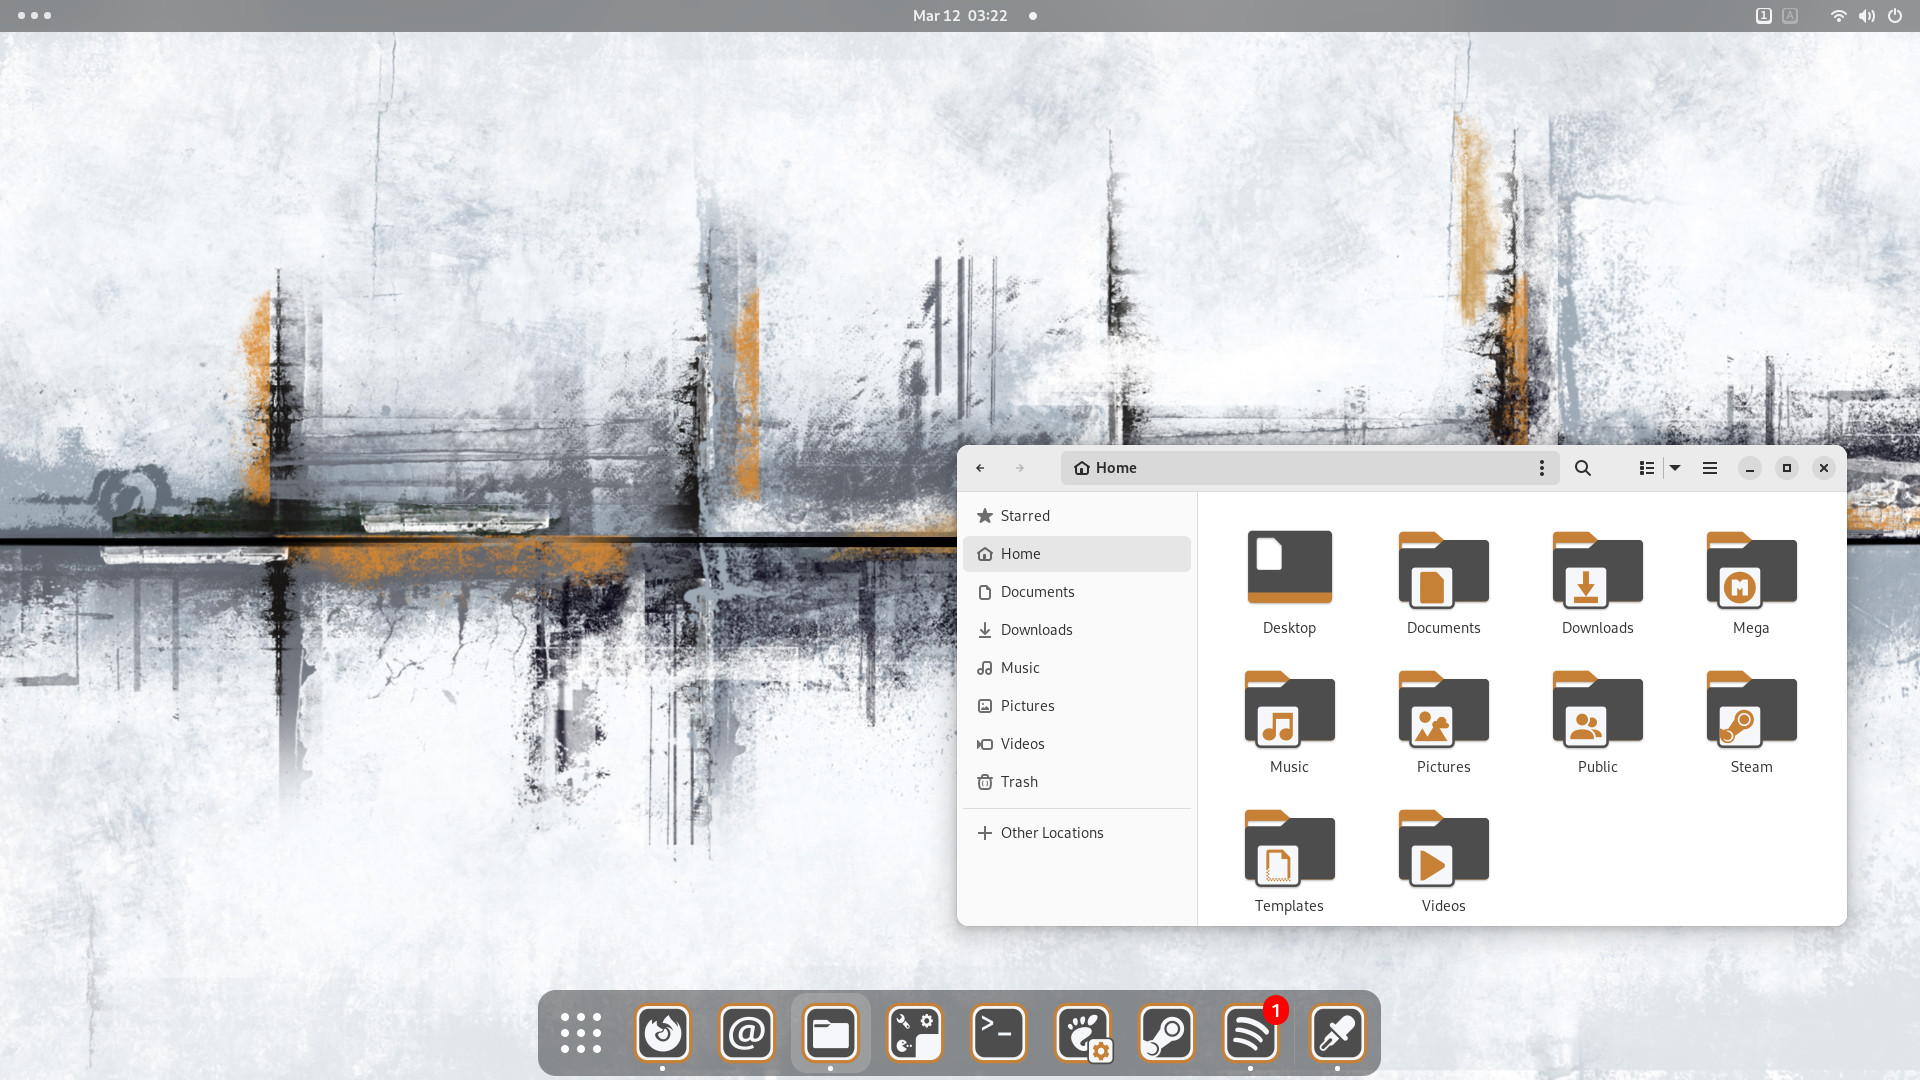The width and height of the screenshot is (1920, 1080).
Task: Open the Steam folder thumbnail
Action: [x=1751, y=710]
